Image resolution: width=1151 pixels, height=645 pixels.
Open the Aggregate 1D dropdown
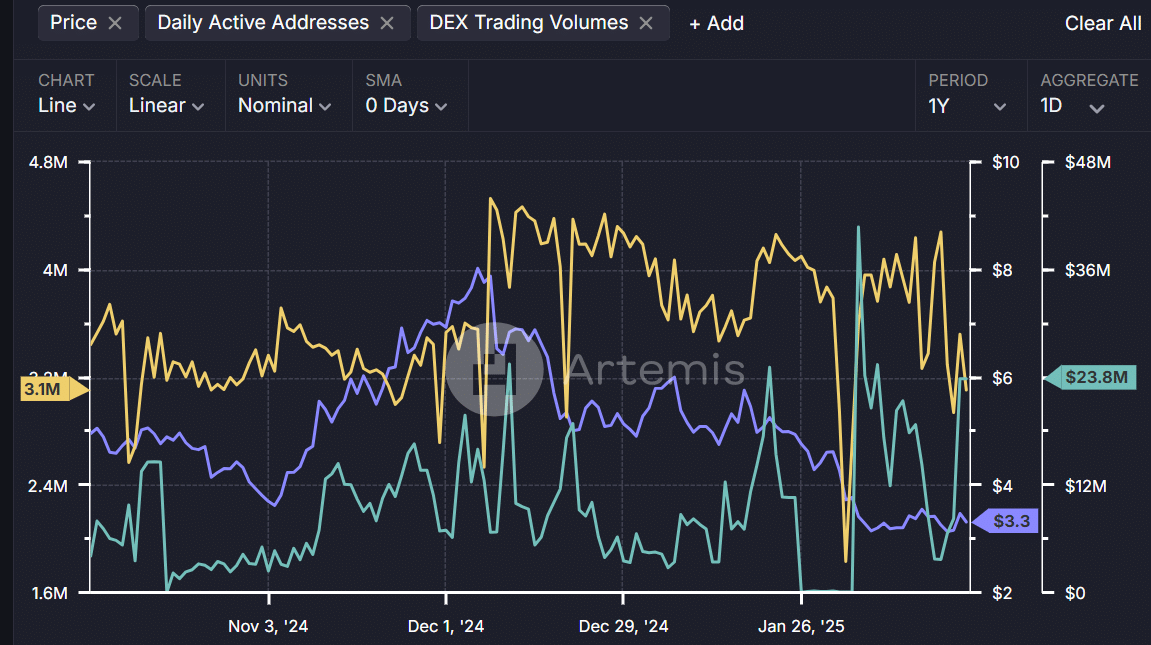[x=1072, y=105]
